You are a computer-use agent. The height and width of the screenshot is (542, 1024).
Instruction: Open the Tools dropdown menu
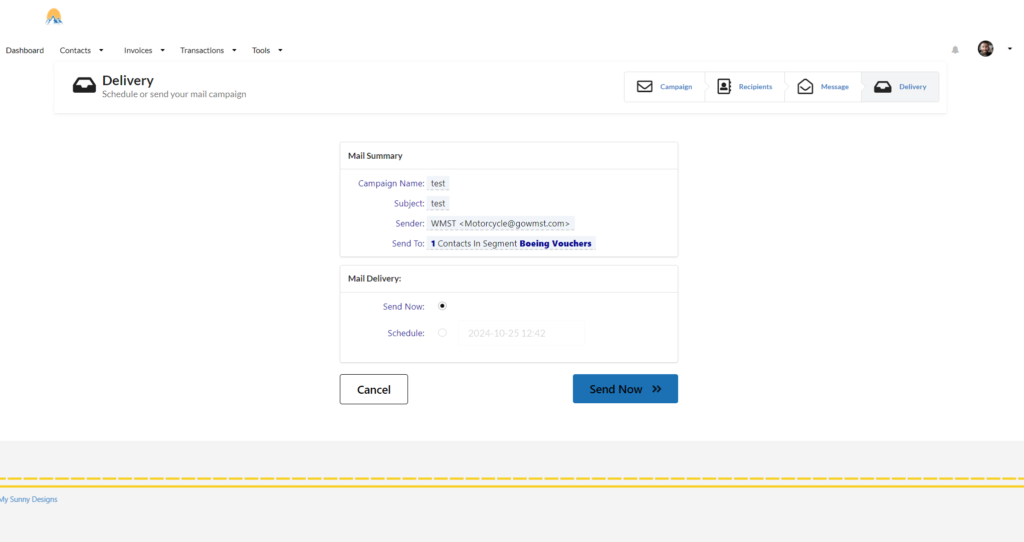[267, 50]
